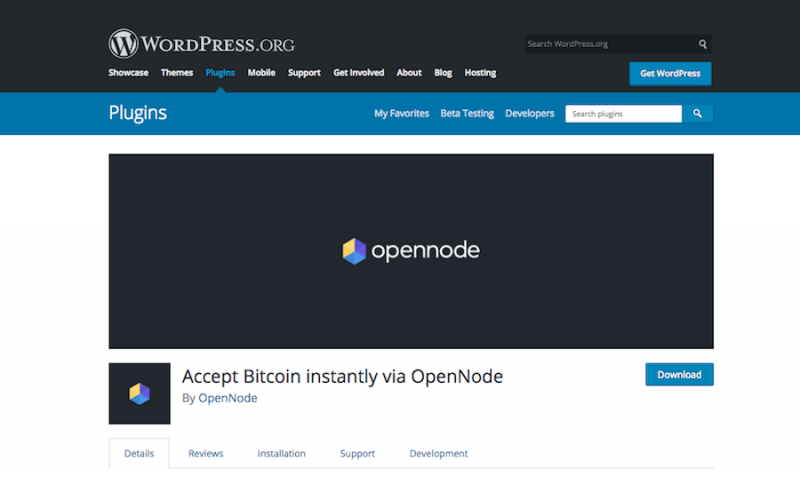Go to Developers page
Image resolution: width=800 pixels, height=477 pixels.
530,113
